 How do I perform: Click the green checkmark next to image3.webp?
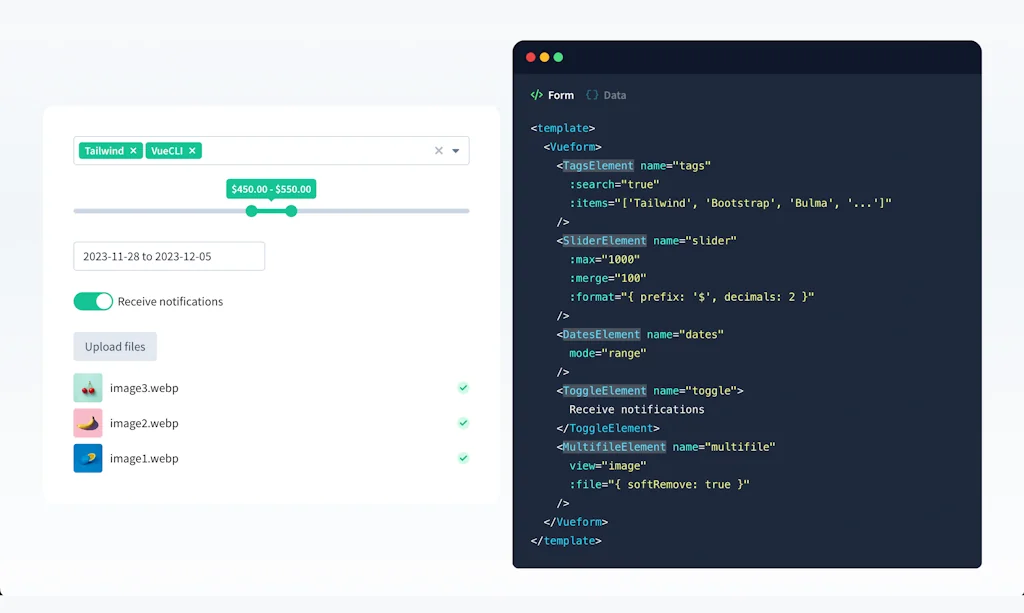coord(463,387)
